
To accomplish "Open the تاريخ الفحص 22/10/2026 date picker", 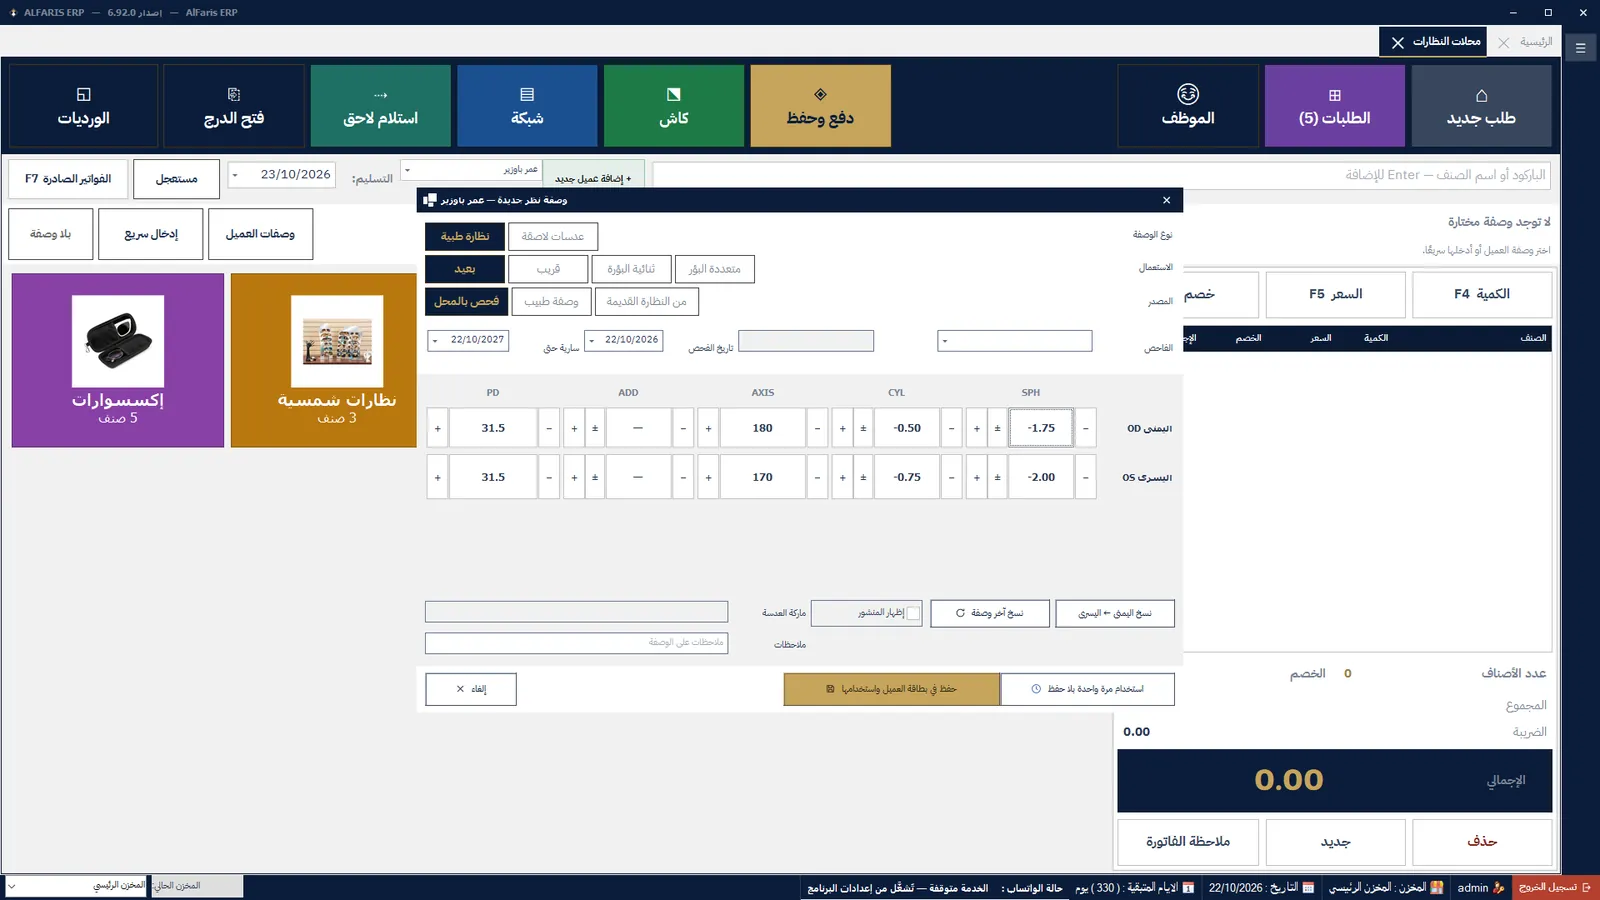I will 592,340.
